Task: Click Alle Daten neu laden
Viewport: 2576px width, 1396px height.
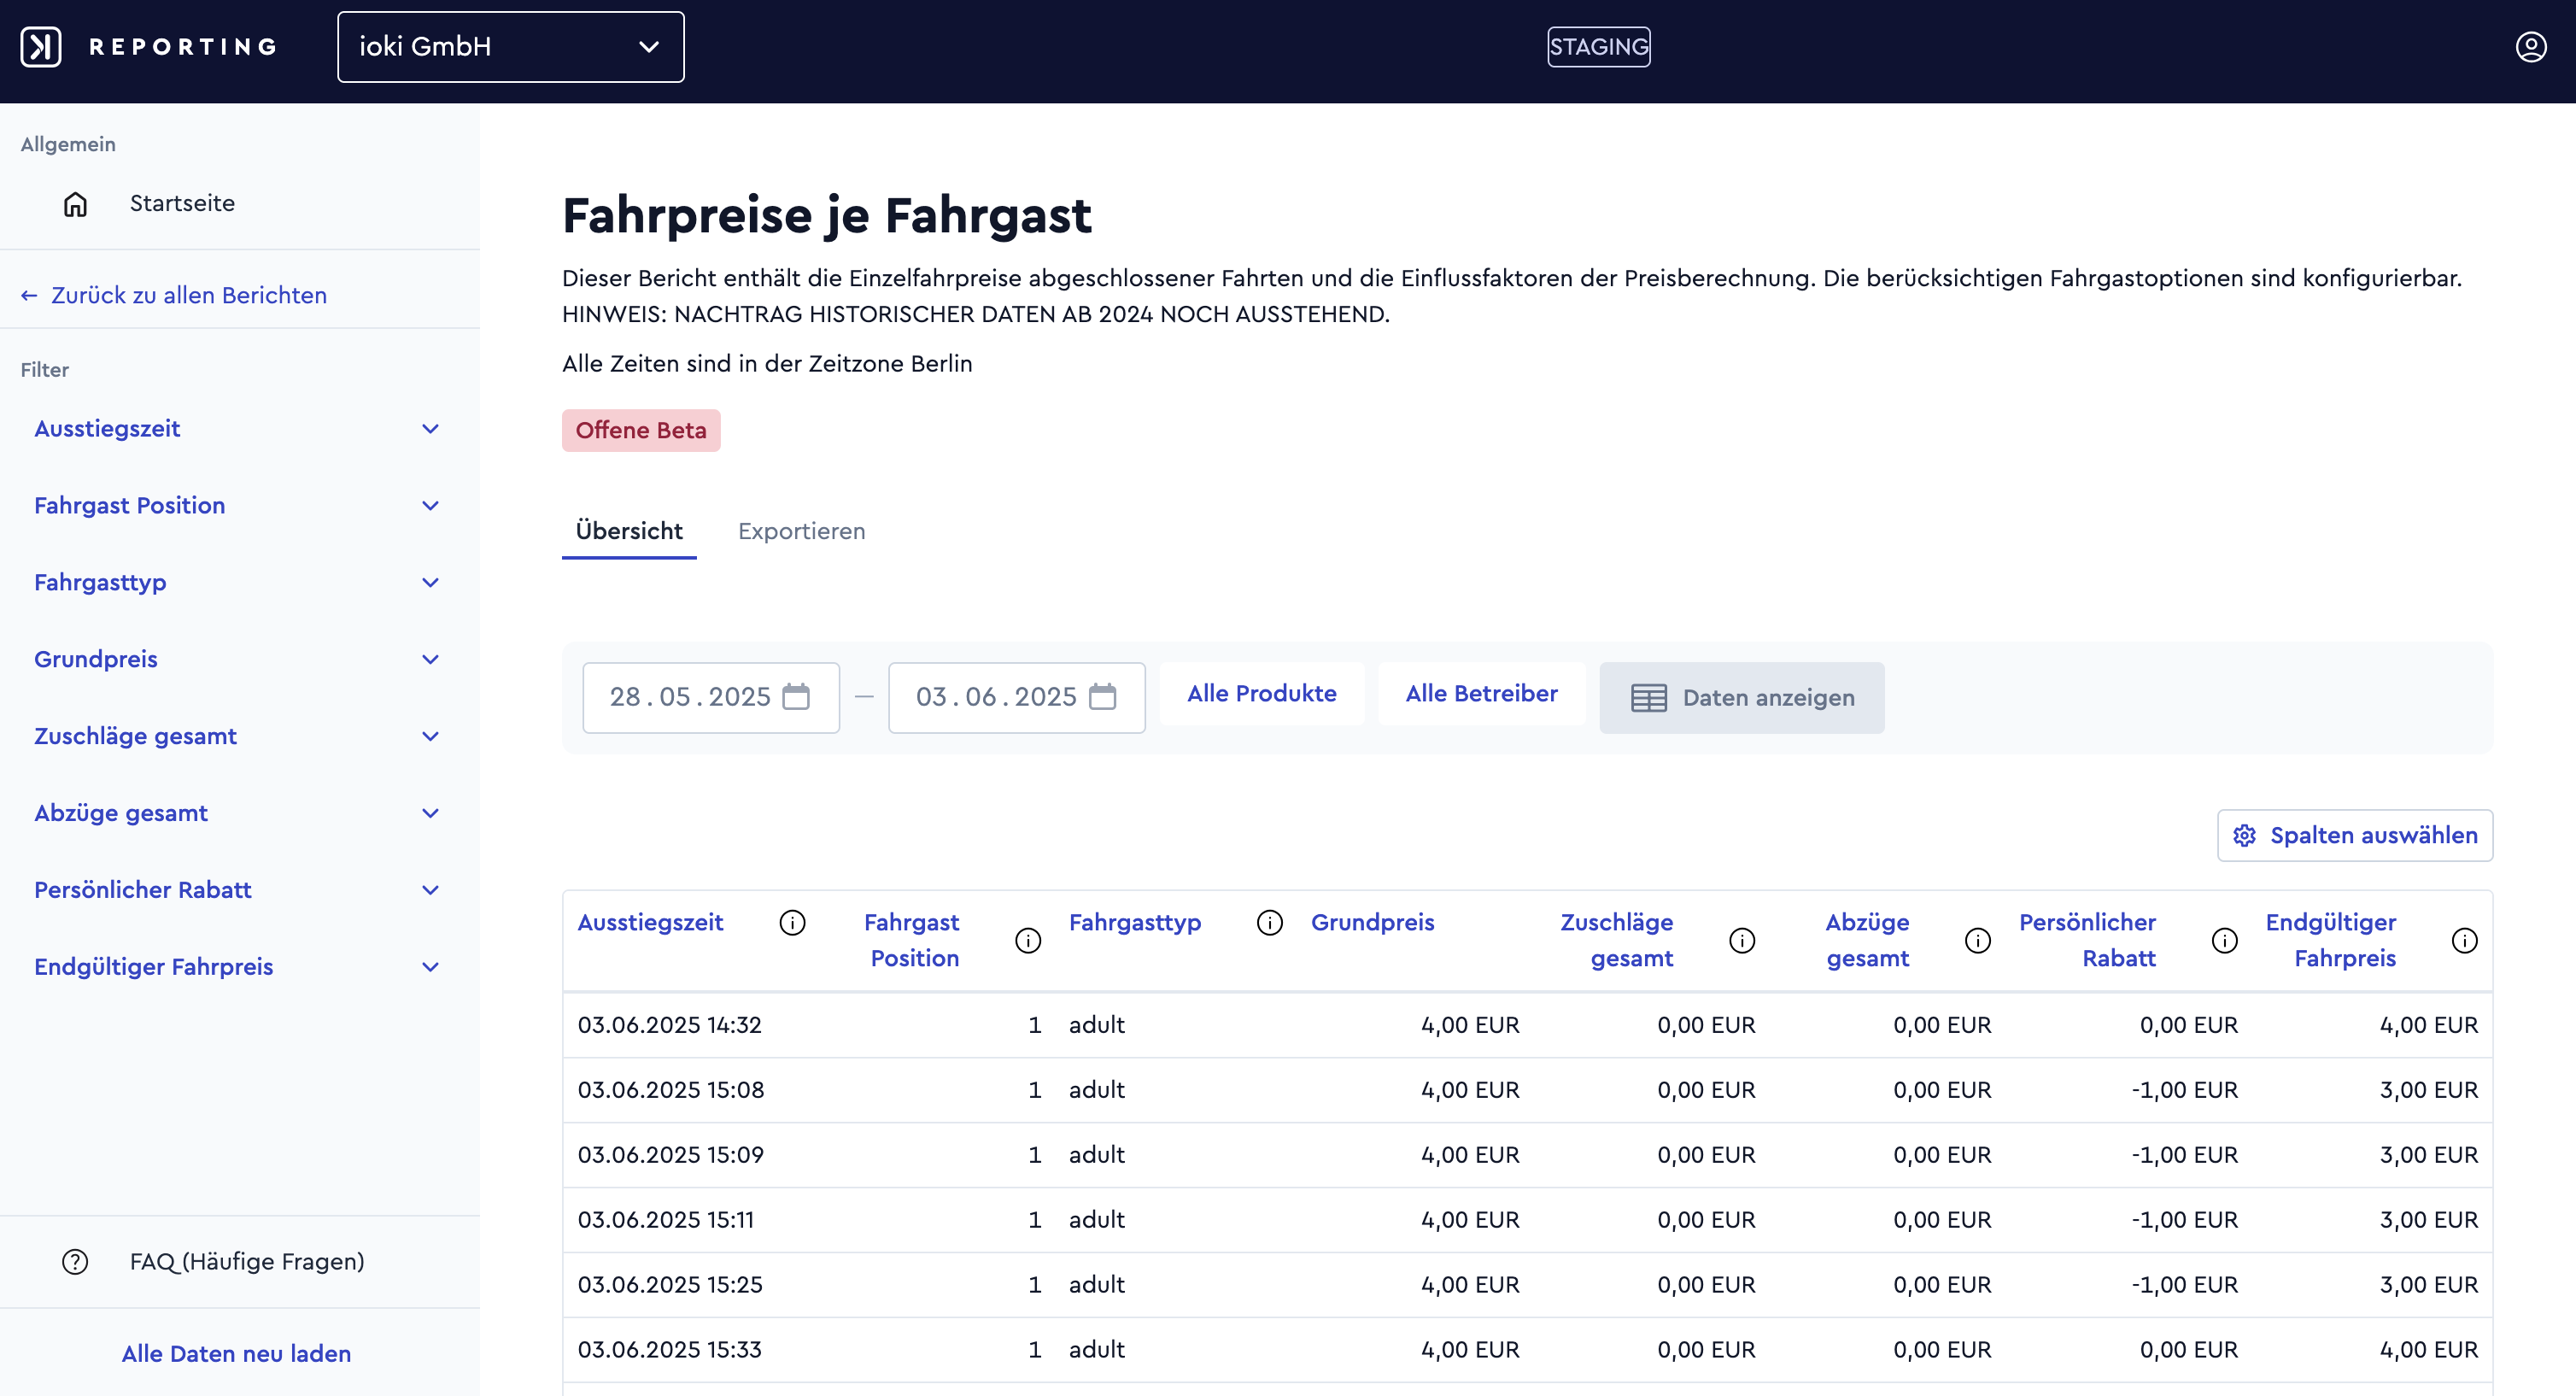Action: tap(237, 1354)
